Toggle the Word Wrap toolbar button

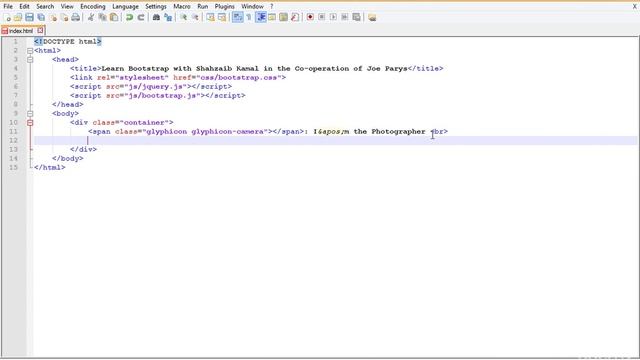[x=237, y=17]
